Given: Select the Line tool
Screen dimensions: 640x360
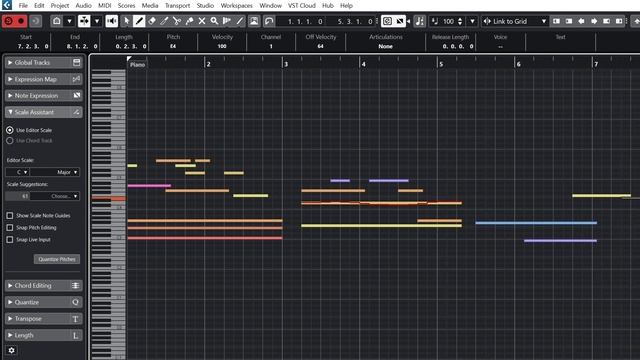Looking at the screenshot, I should click(240, 21).
